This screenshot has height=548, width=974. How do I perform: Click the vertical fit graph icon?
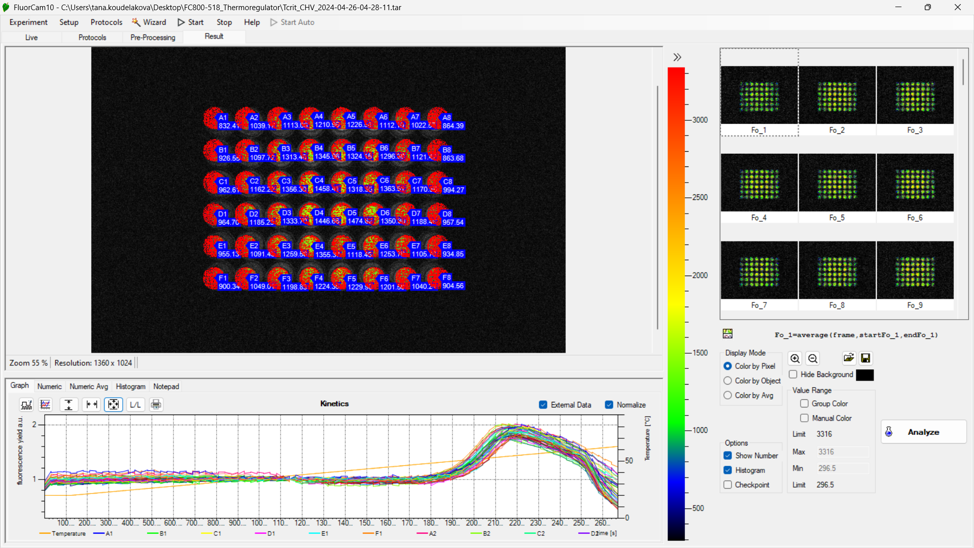[x=68, y=405]
